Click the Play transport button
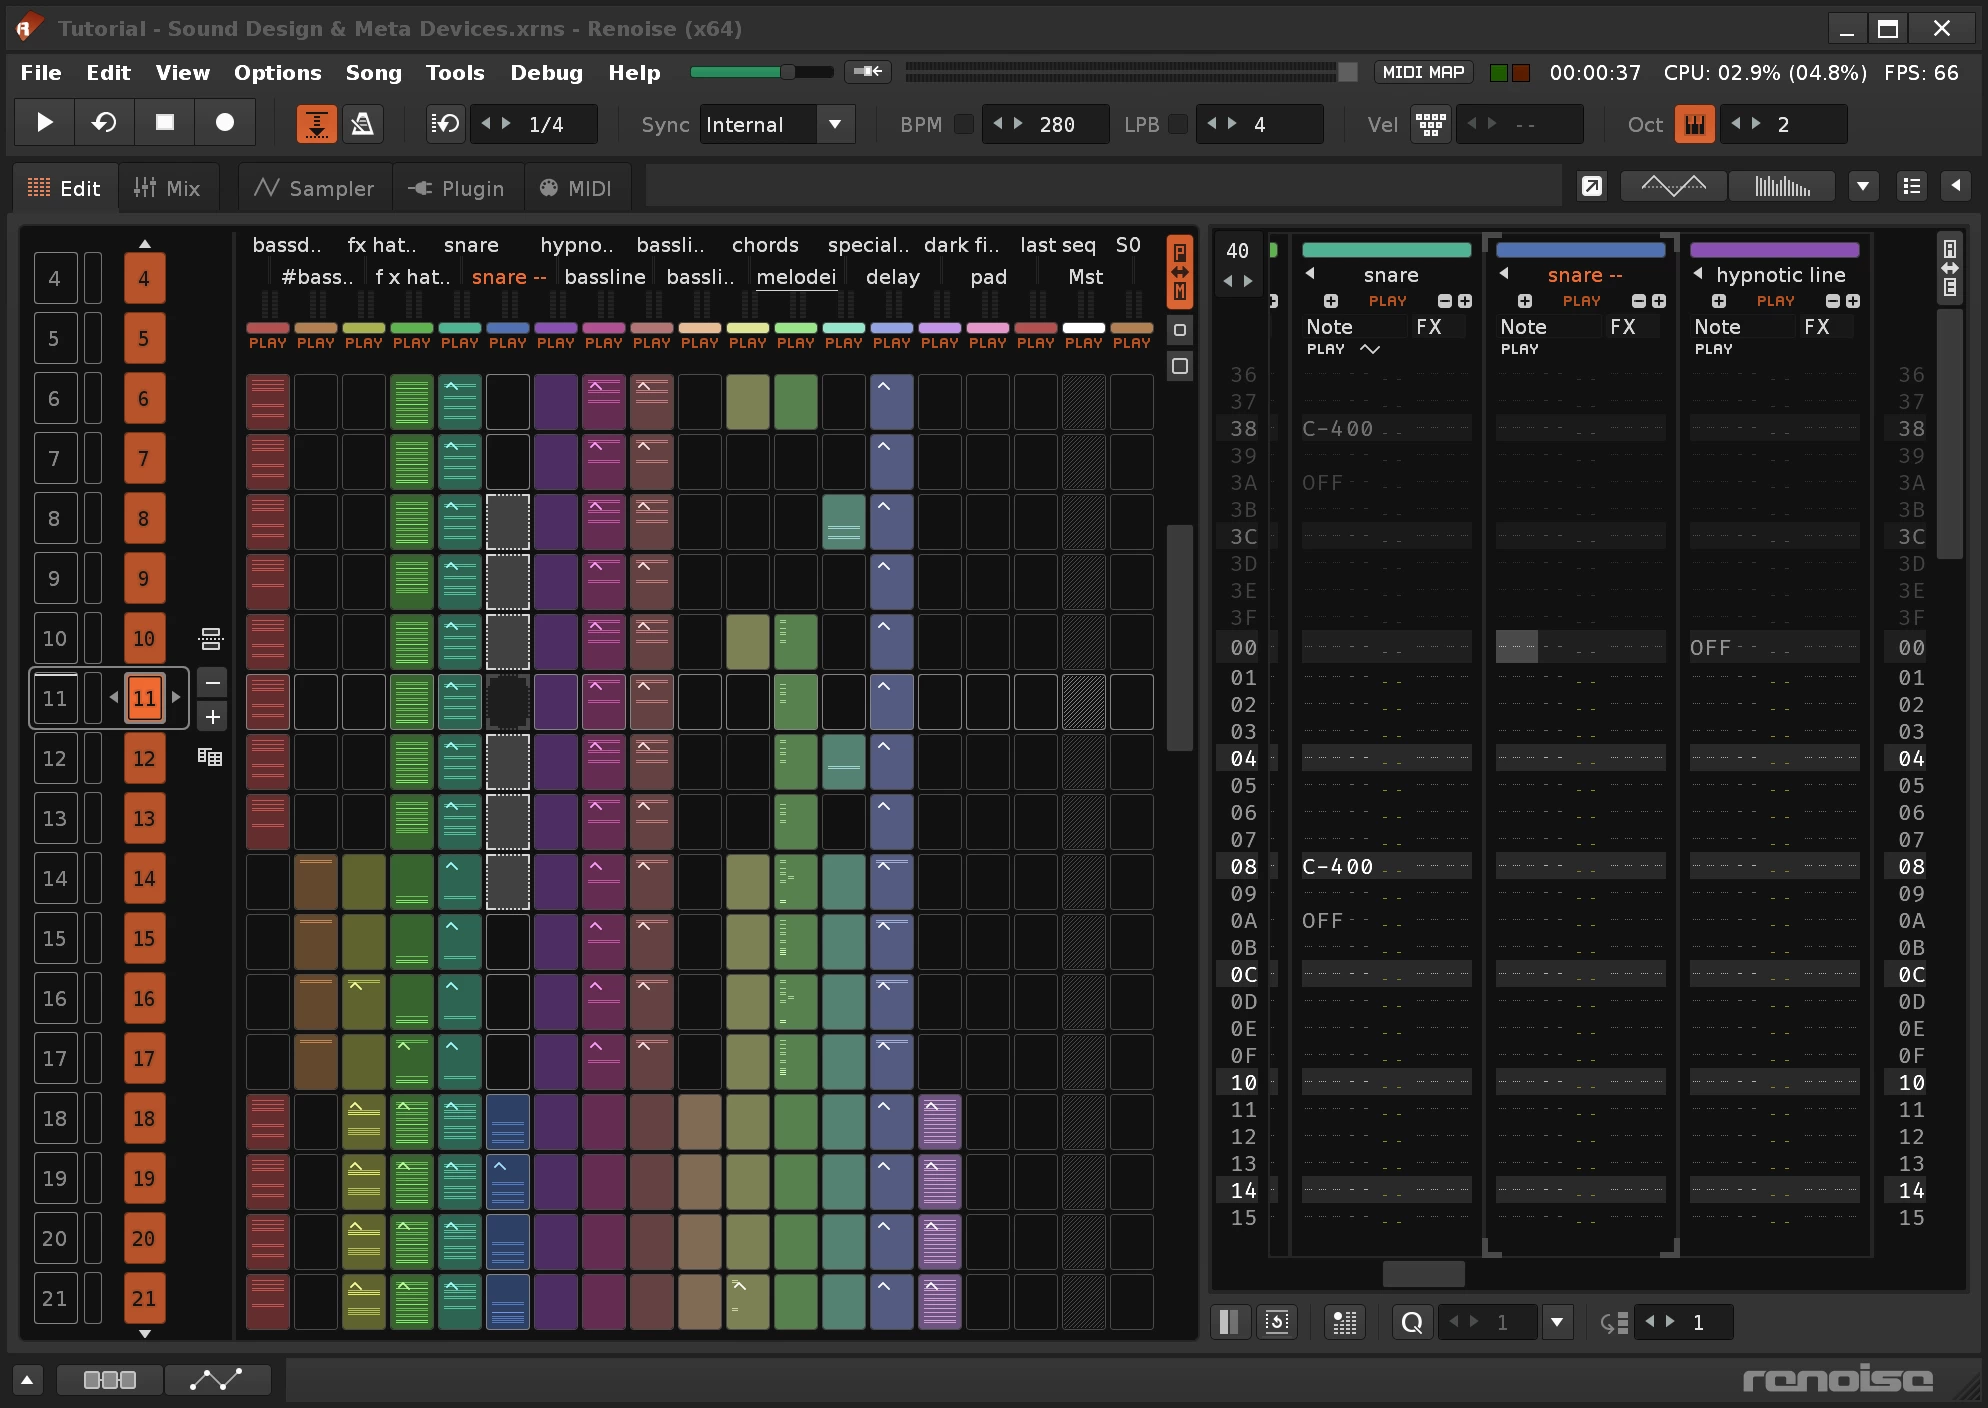Screen dimensions: 1988x1408 [44, 123]
